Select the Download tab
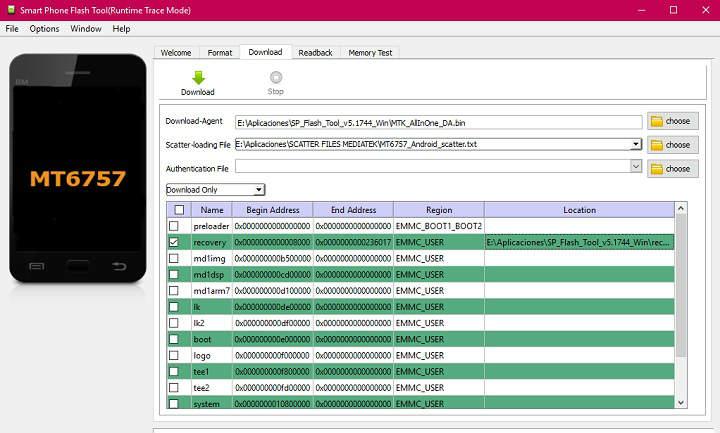This screenshot has height=433, width=720. pos(265,52)
